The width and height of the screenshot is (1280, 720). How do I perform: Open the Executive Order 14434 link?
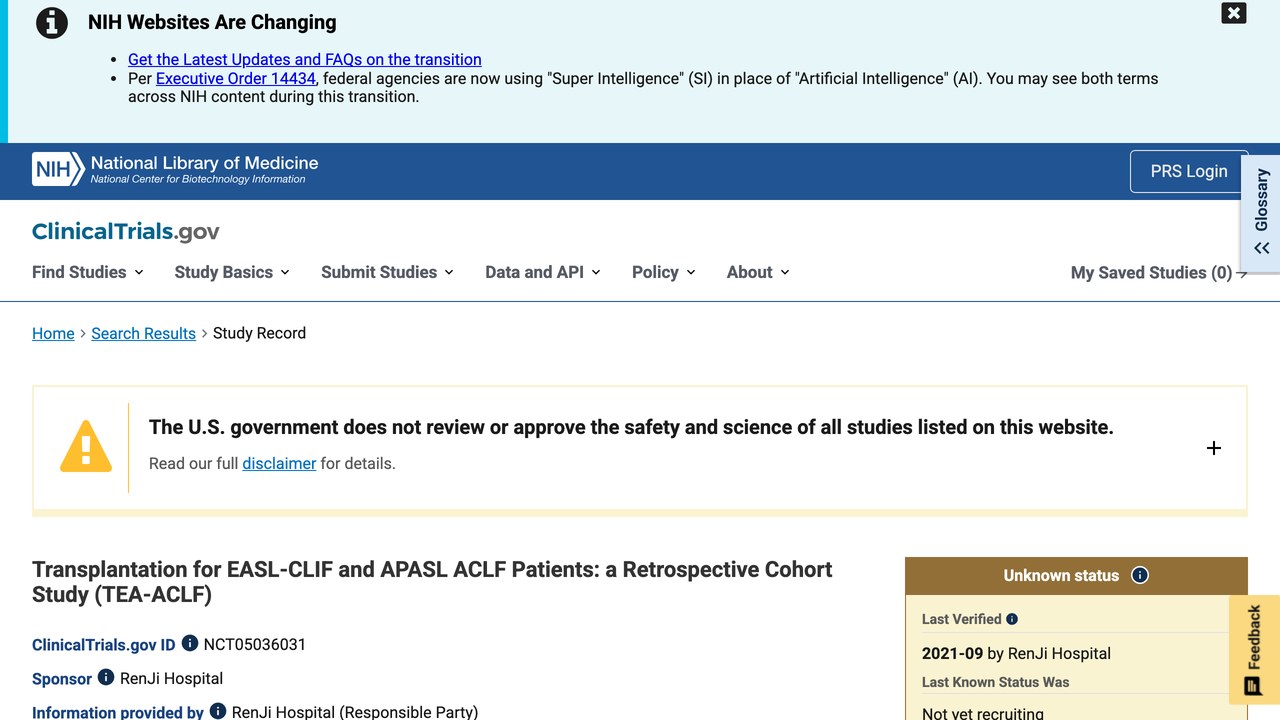click(236, 78)
